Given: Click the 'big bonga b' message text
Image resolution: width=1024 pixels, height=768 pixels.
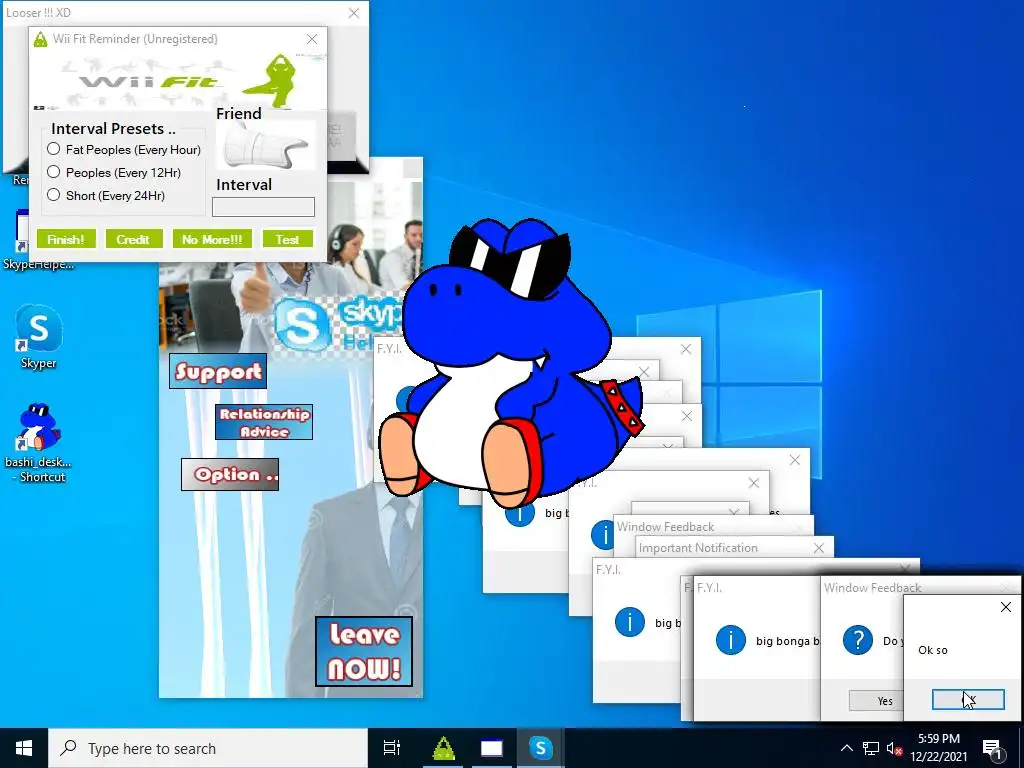Looking at the screenshot, I should 786,641.
